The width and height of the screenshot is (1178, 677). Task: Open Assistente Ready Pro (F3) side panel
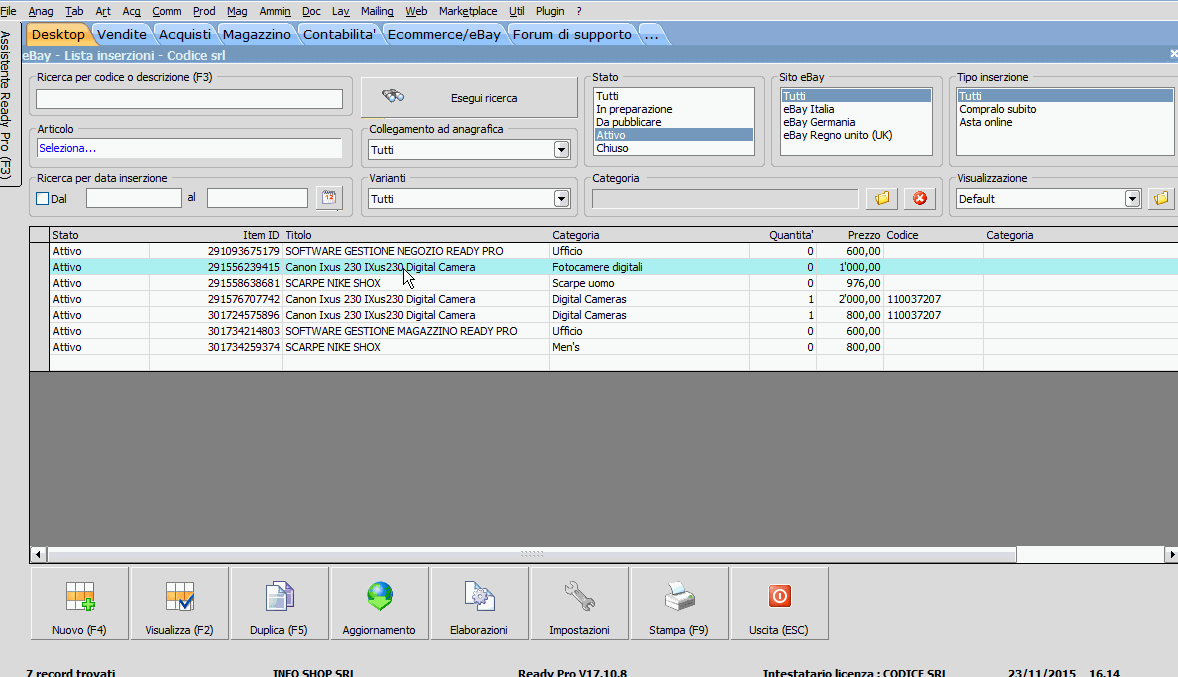[x=7, y=104]
